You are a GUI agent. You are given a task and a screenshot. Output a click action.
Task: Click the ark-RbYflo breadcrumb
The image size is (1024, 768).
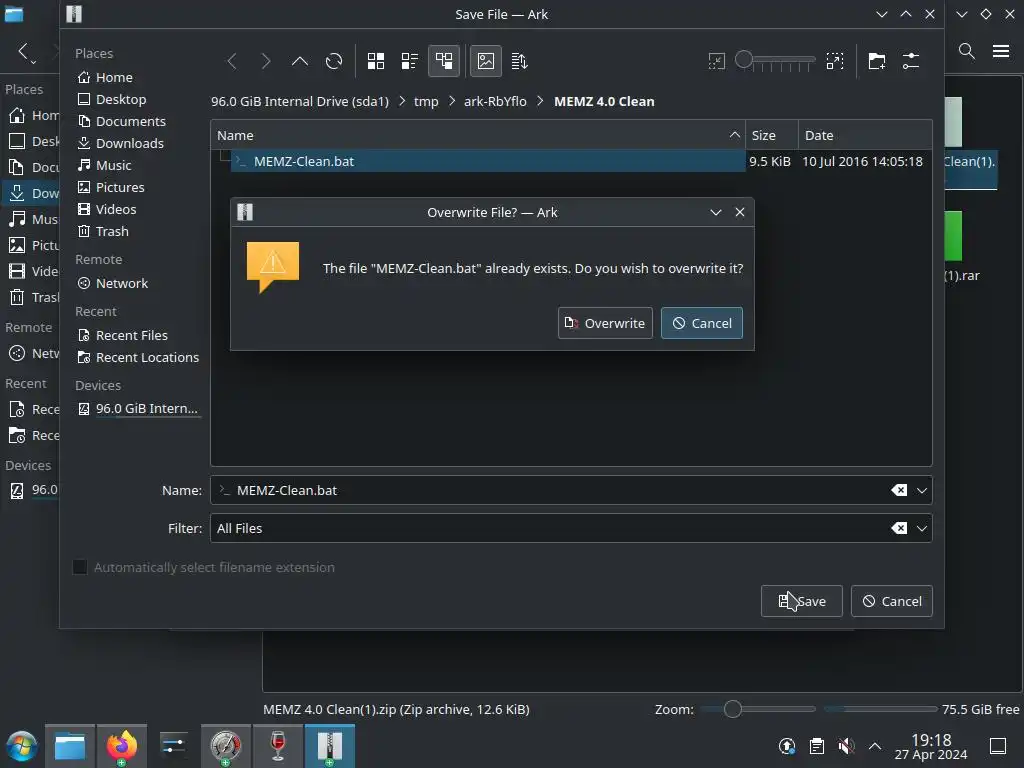click(x=495, y=101)
